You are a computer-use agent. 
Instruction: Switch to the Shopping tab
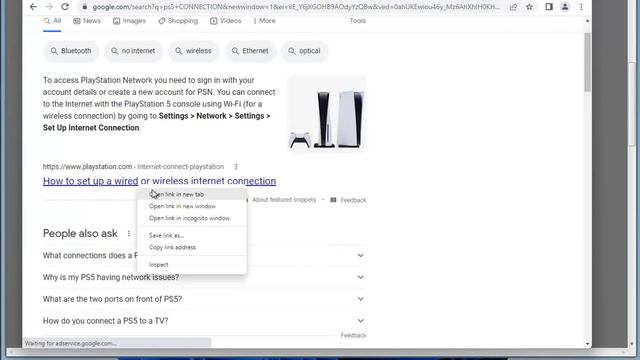click(x=178, y=21)
